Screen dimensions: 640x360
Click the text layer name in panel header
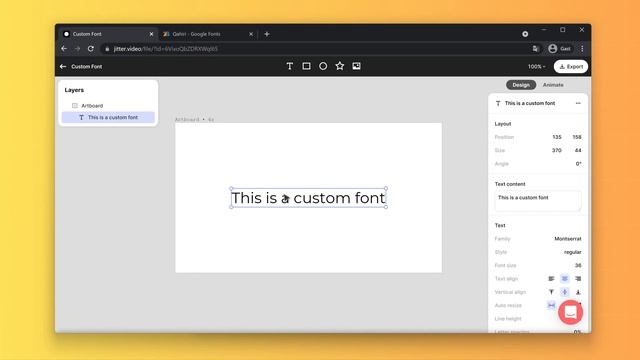(x=530, y=103)
